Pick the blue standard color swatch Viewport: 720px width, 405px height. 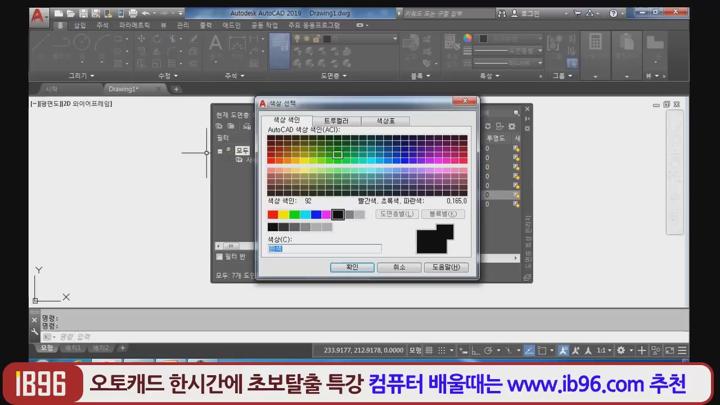pos(316,214)
